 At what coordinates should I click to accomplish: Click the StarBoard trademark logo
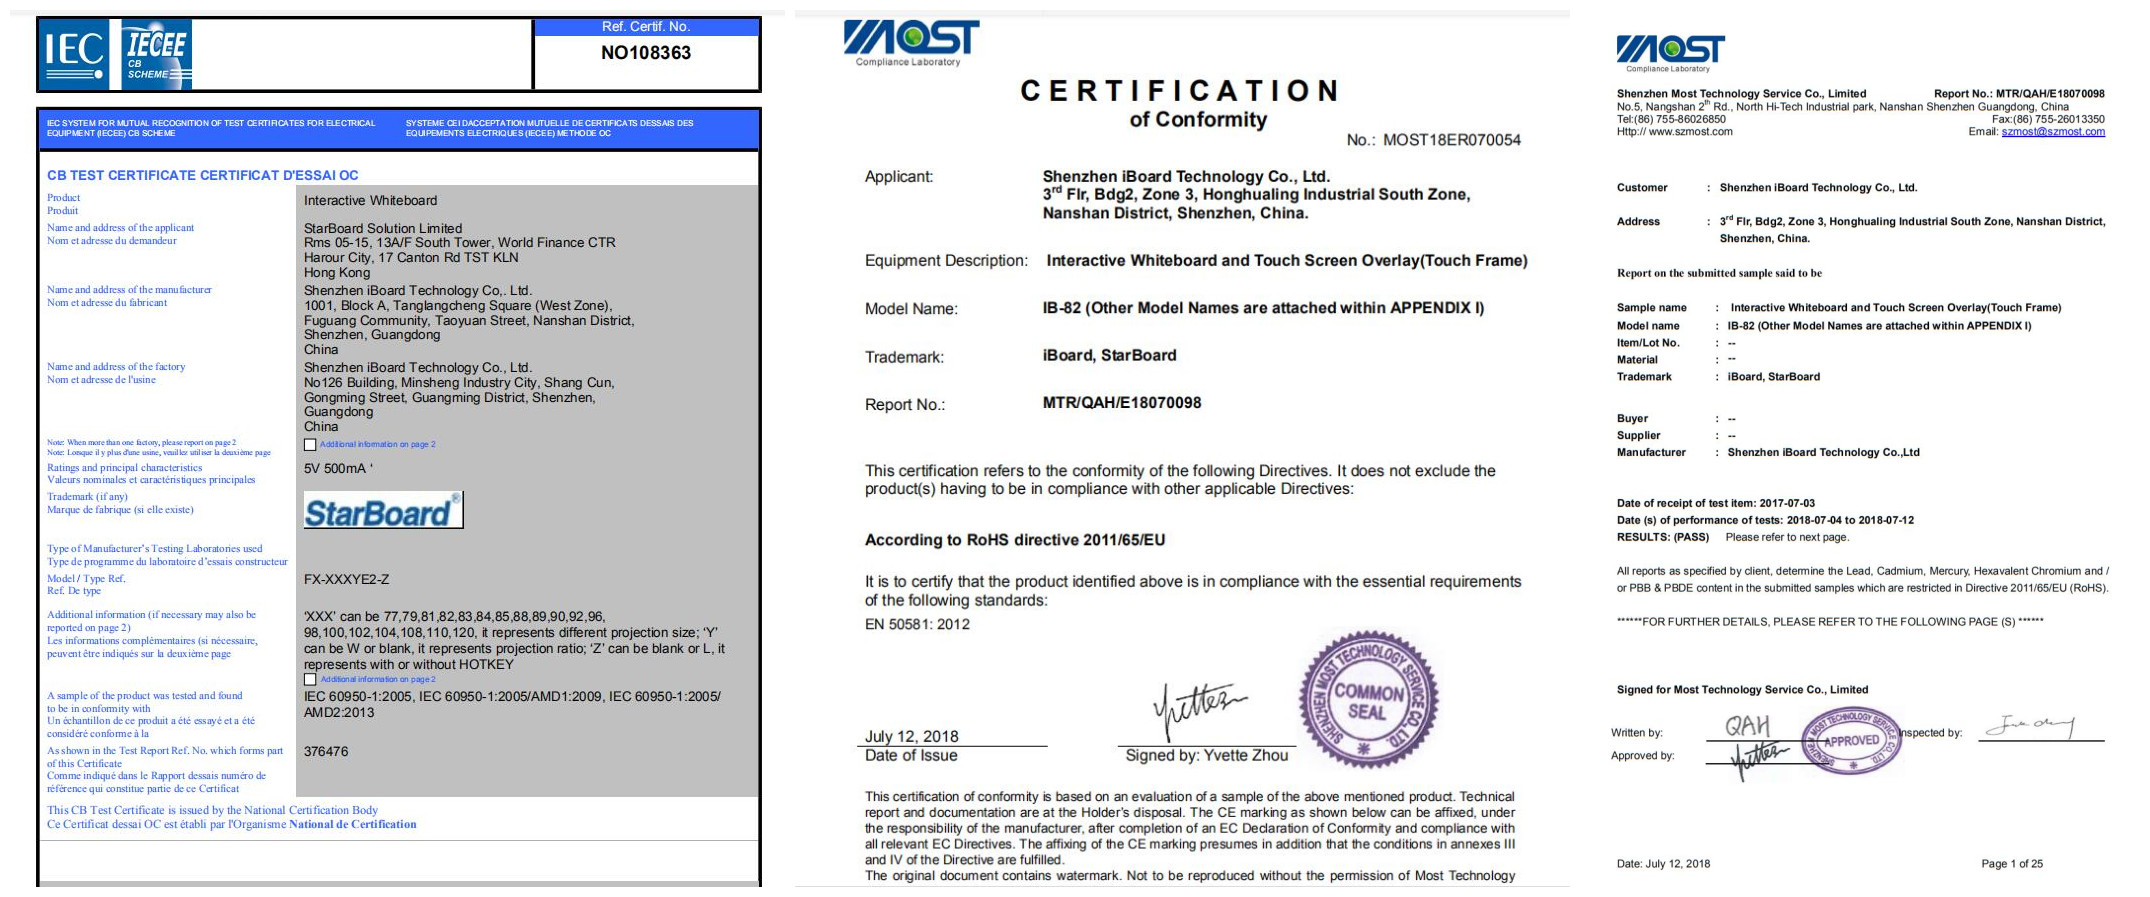[382, 511]
